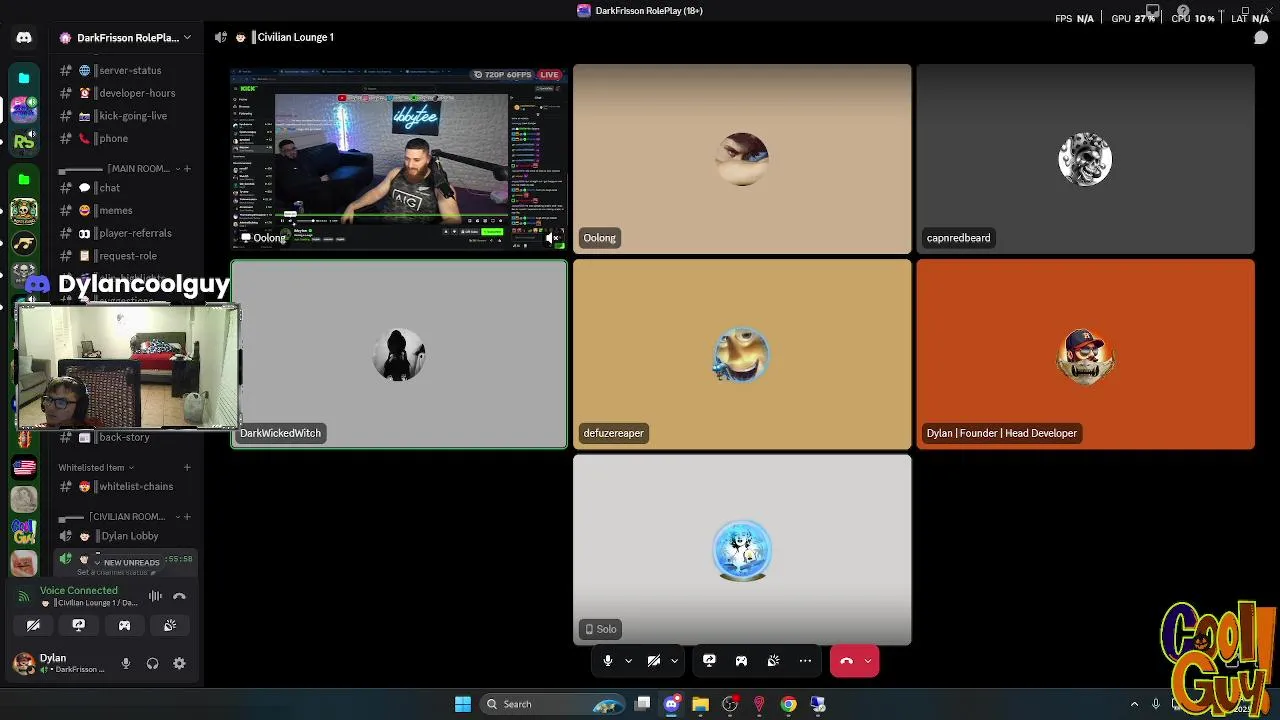Mute microphone in the call control bar
Image resolution: width=1280 pixels, height=720 pixels.
click(607, 661)
